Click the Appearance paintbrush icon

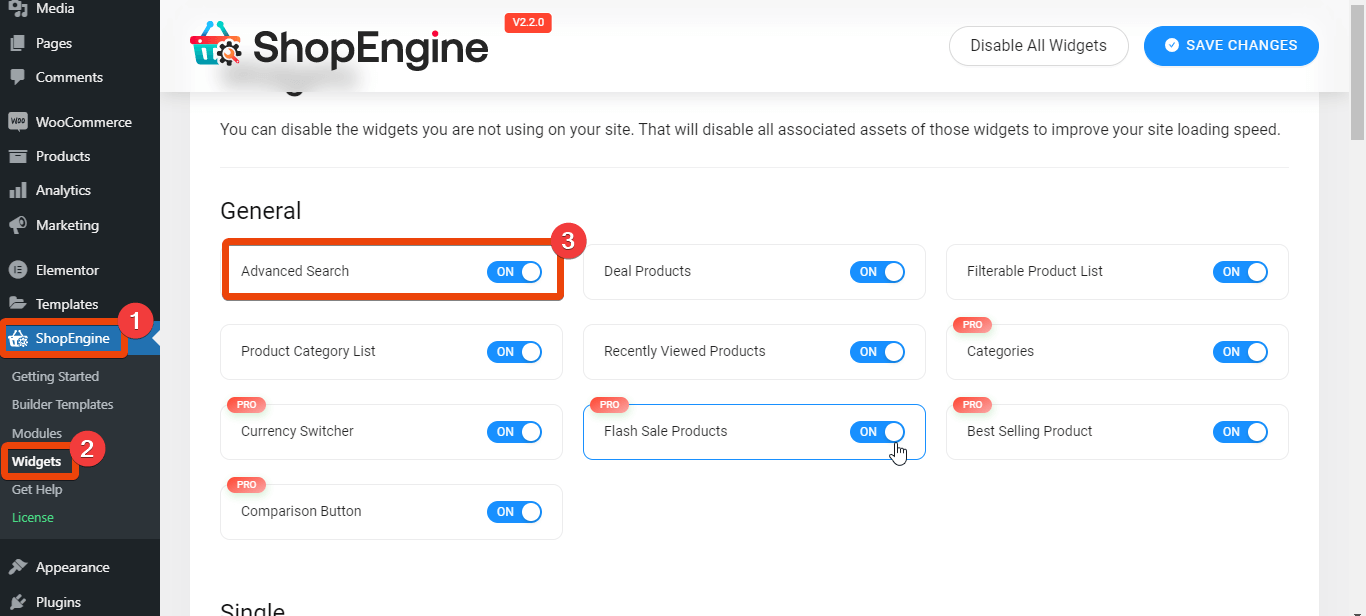click(x=17, y=567)
